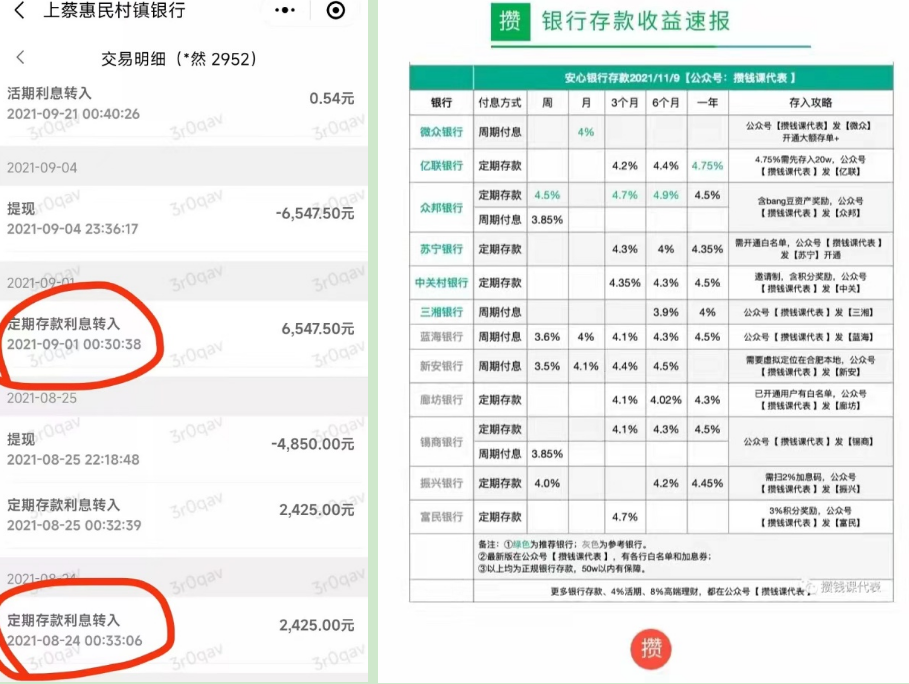Go back from 交易明细 page
This screenshot has height=684, width=909.
coord(21,57)
